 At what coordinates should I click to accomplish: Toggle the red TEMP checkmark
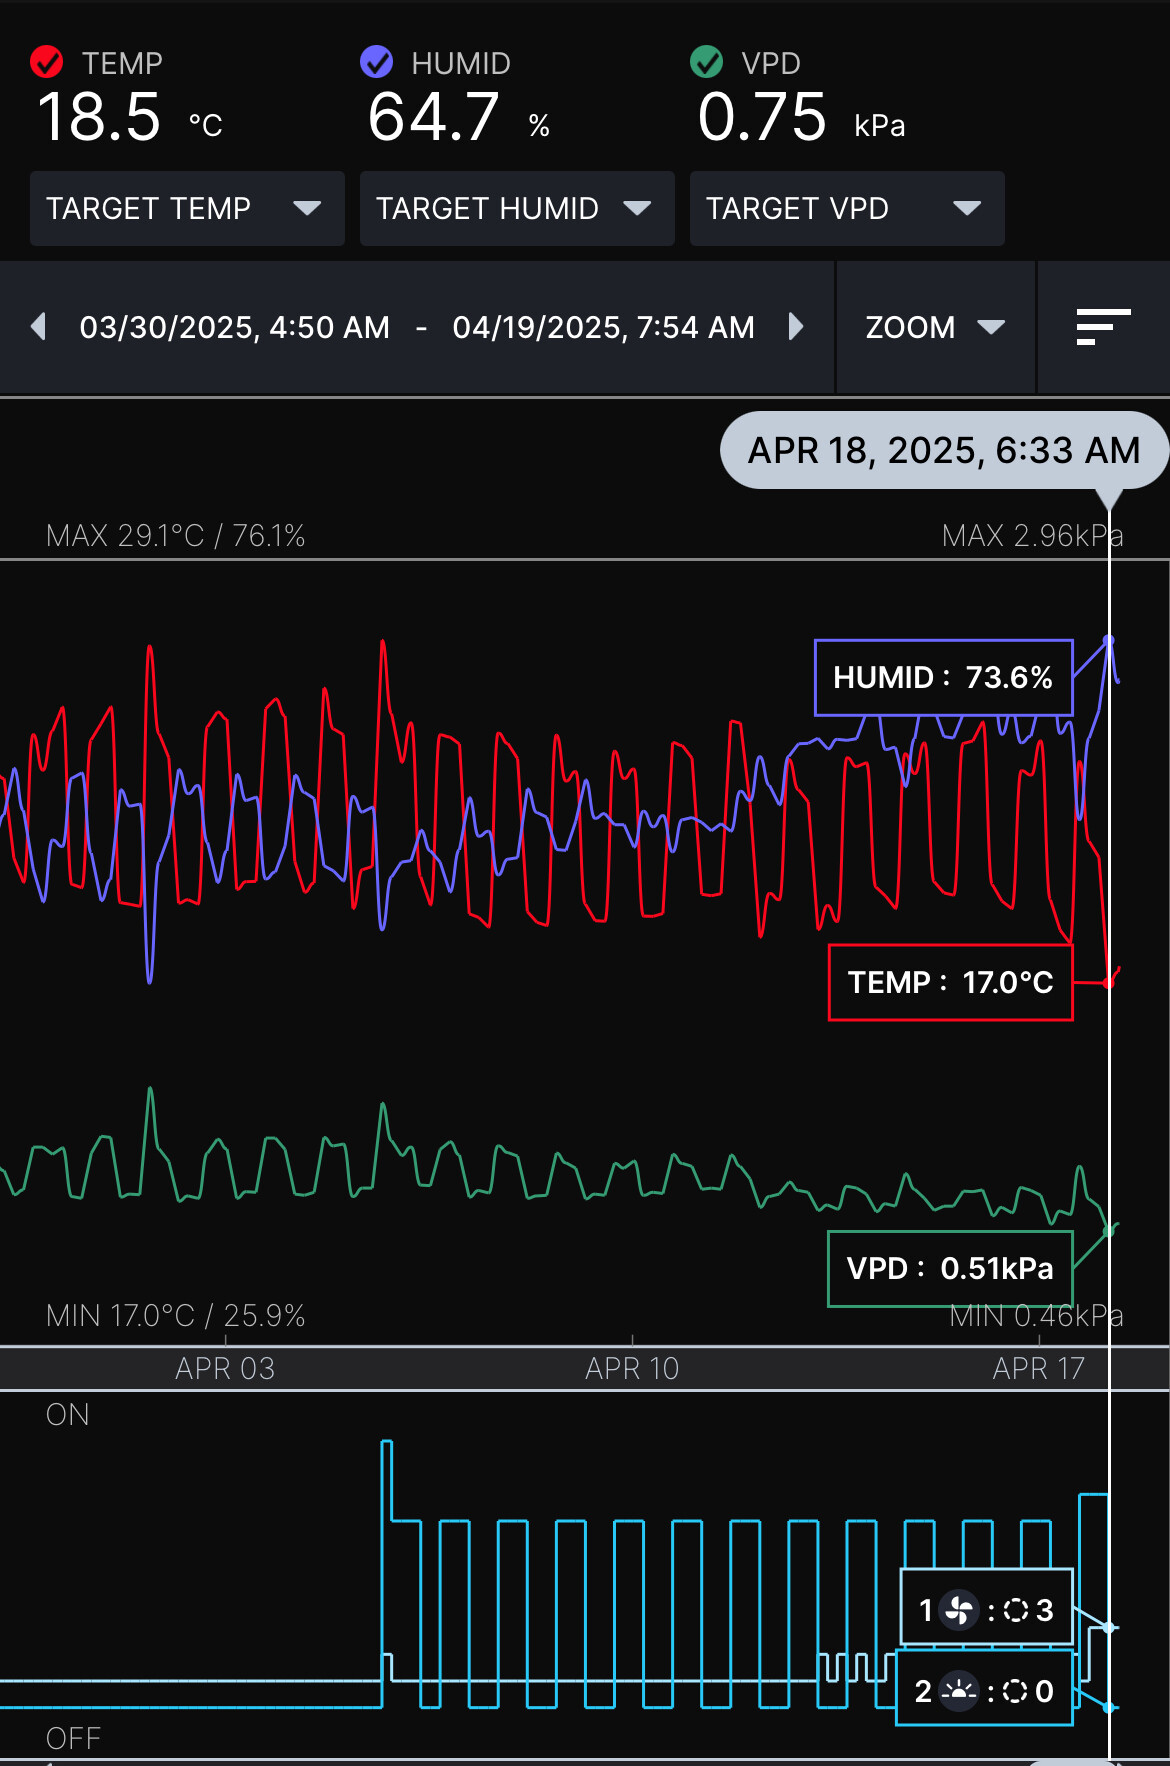pyautogui.click(x=46, y=62)
